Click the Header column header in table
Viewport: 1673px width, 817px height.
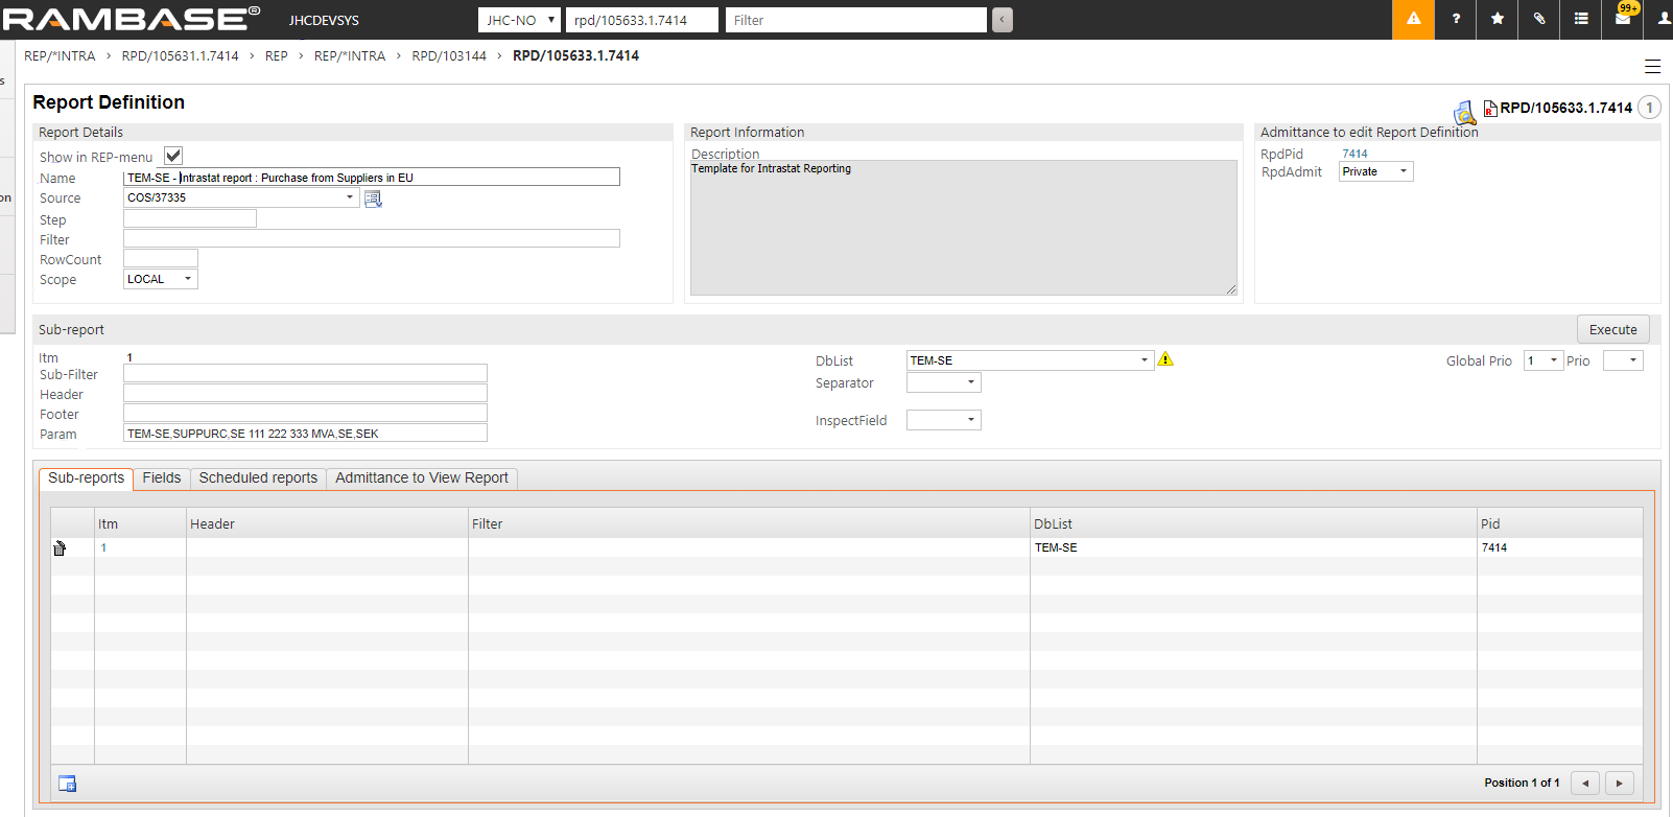[x=327, y=524]
